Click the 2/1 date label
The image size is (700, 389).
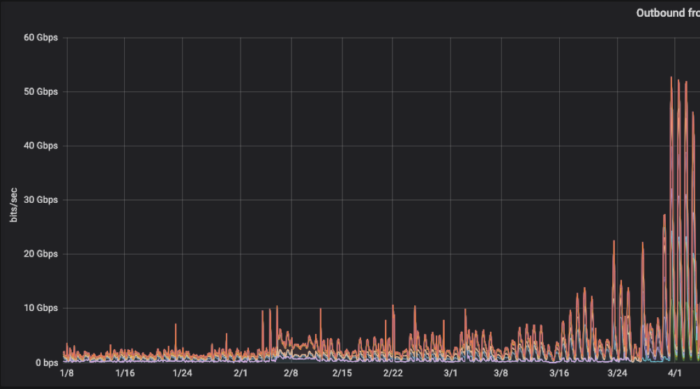pos(240,373)
